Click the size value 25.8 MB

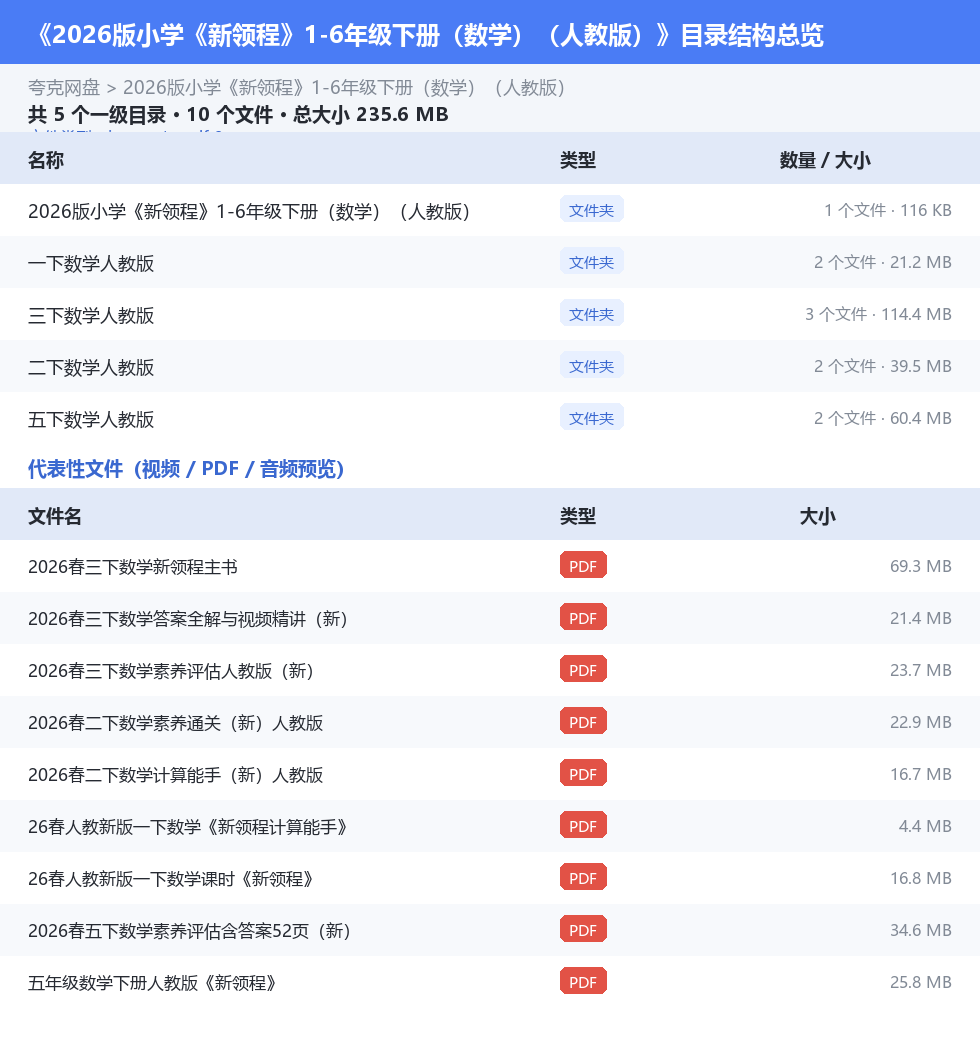(920, 982)
